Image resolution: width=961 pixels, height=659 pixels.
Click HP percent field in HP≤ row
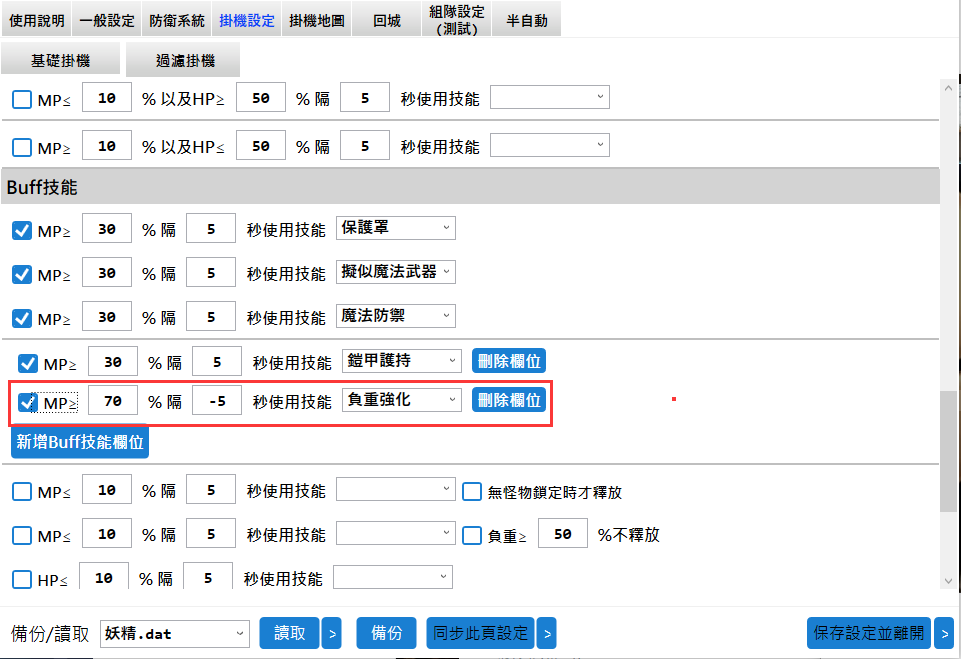(x=104, y=577)
